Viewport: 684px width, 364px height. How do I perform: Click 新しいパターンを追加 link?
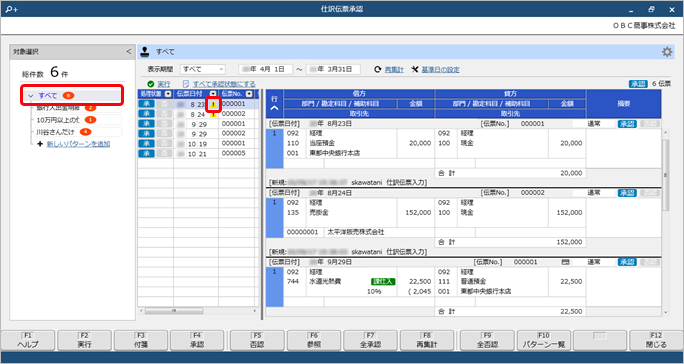click(78, 144)
